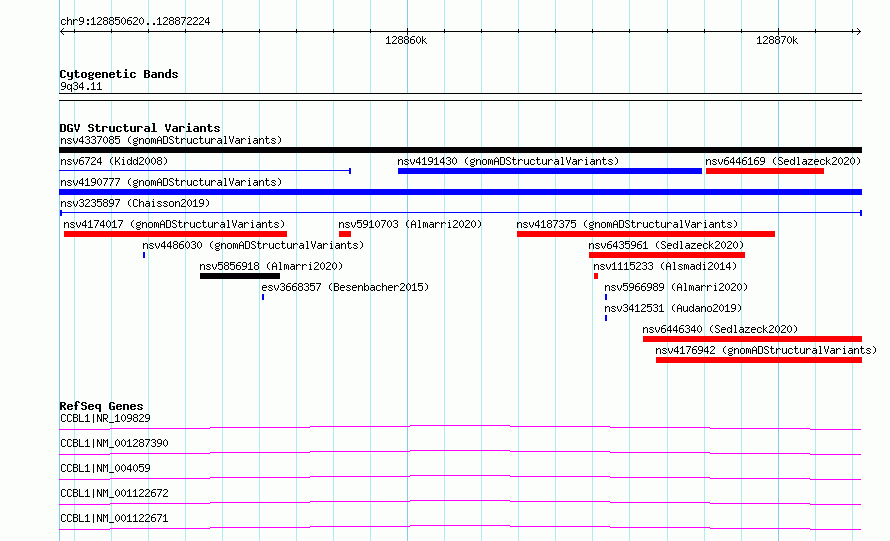890x541 pixels.
Task: Click the thick blue nsv4190777 bar
Action: (460, 192)
